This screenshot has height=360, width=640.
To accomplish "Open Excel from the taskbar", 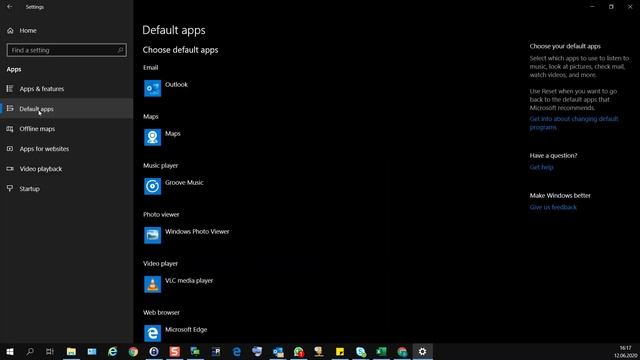I will [x=381, y=351].
